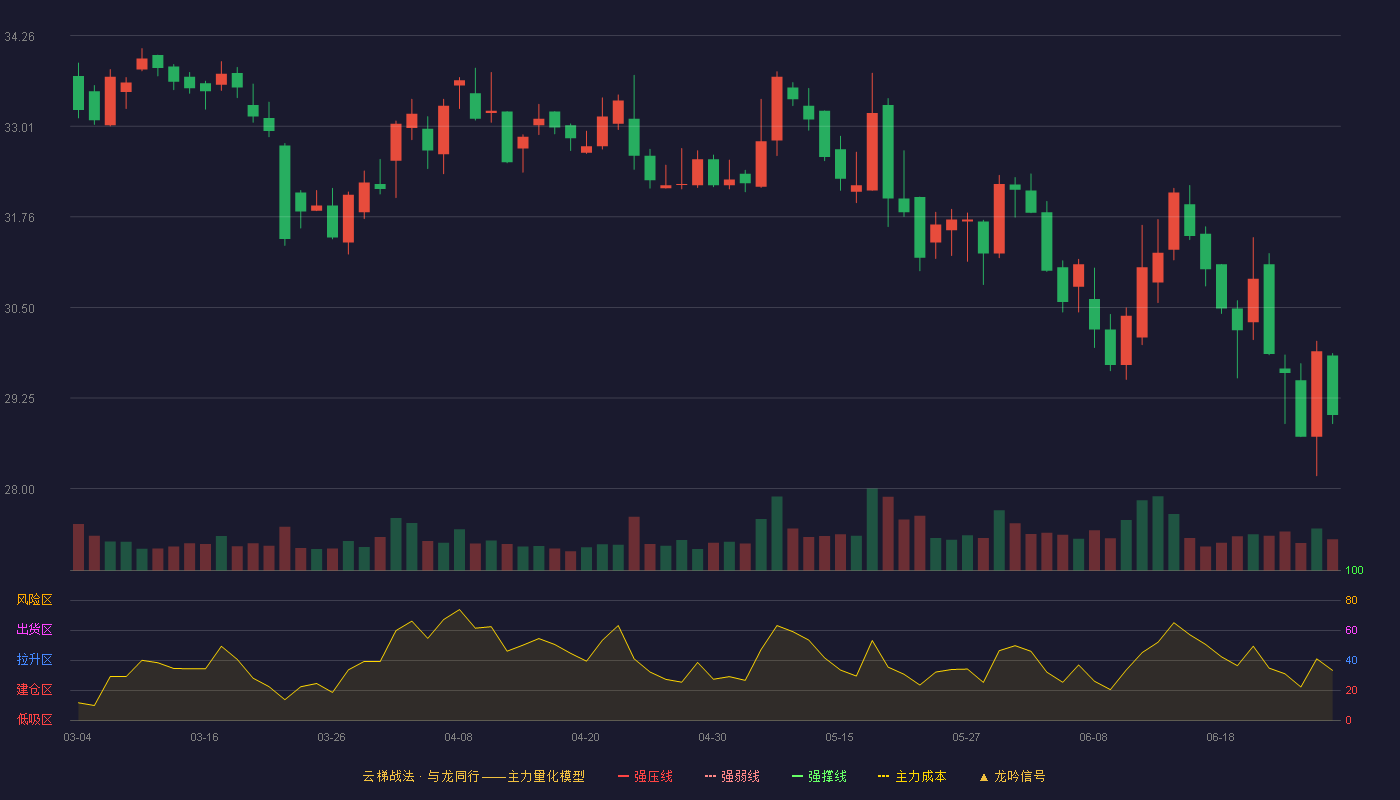Click the 28.00 price axis label

click(x=19, y=490)
